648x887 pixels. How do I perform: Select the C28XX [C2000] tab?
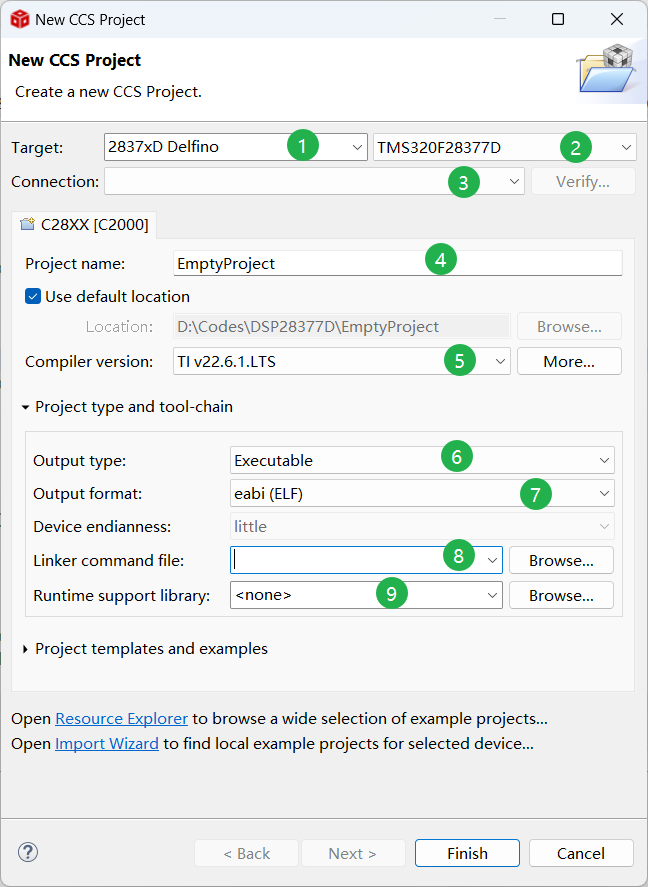(84, 225)
